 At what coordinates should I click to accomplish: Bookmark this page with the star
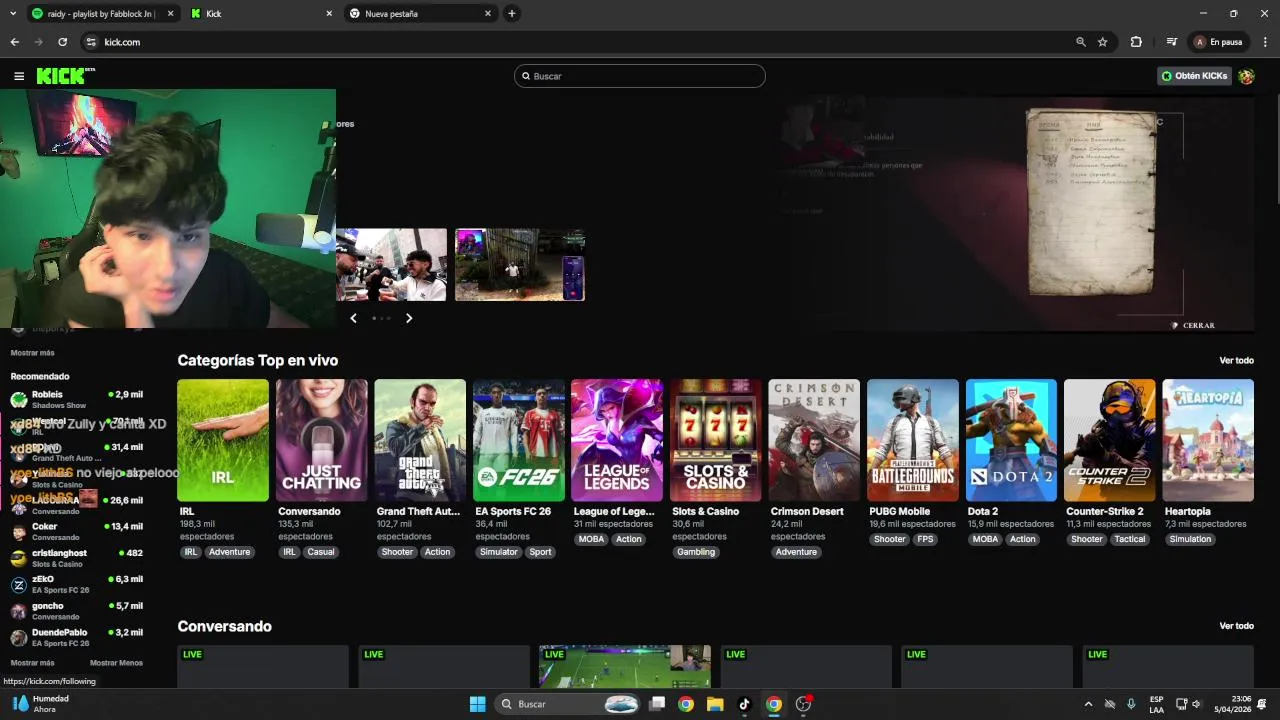[x=1103, y=42]
